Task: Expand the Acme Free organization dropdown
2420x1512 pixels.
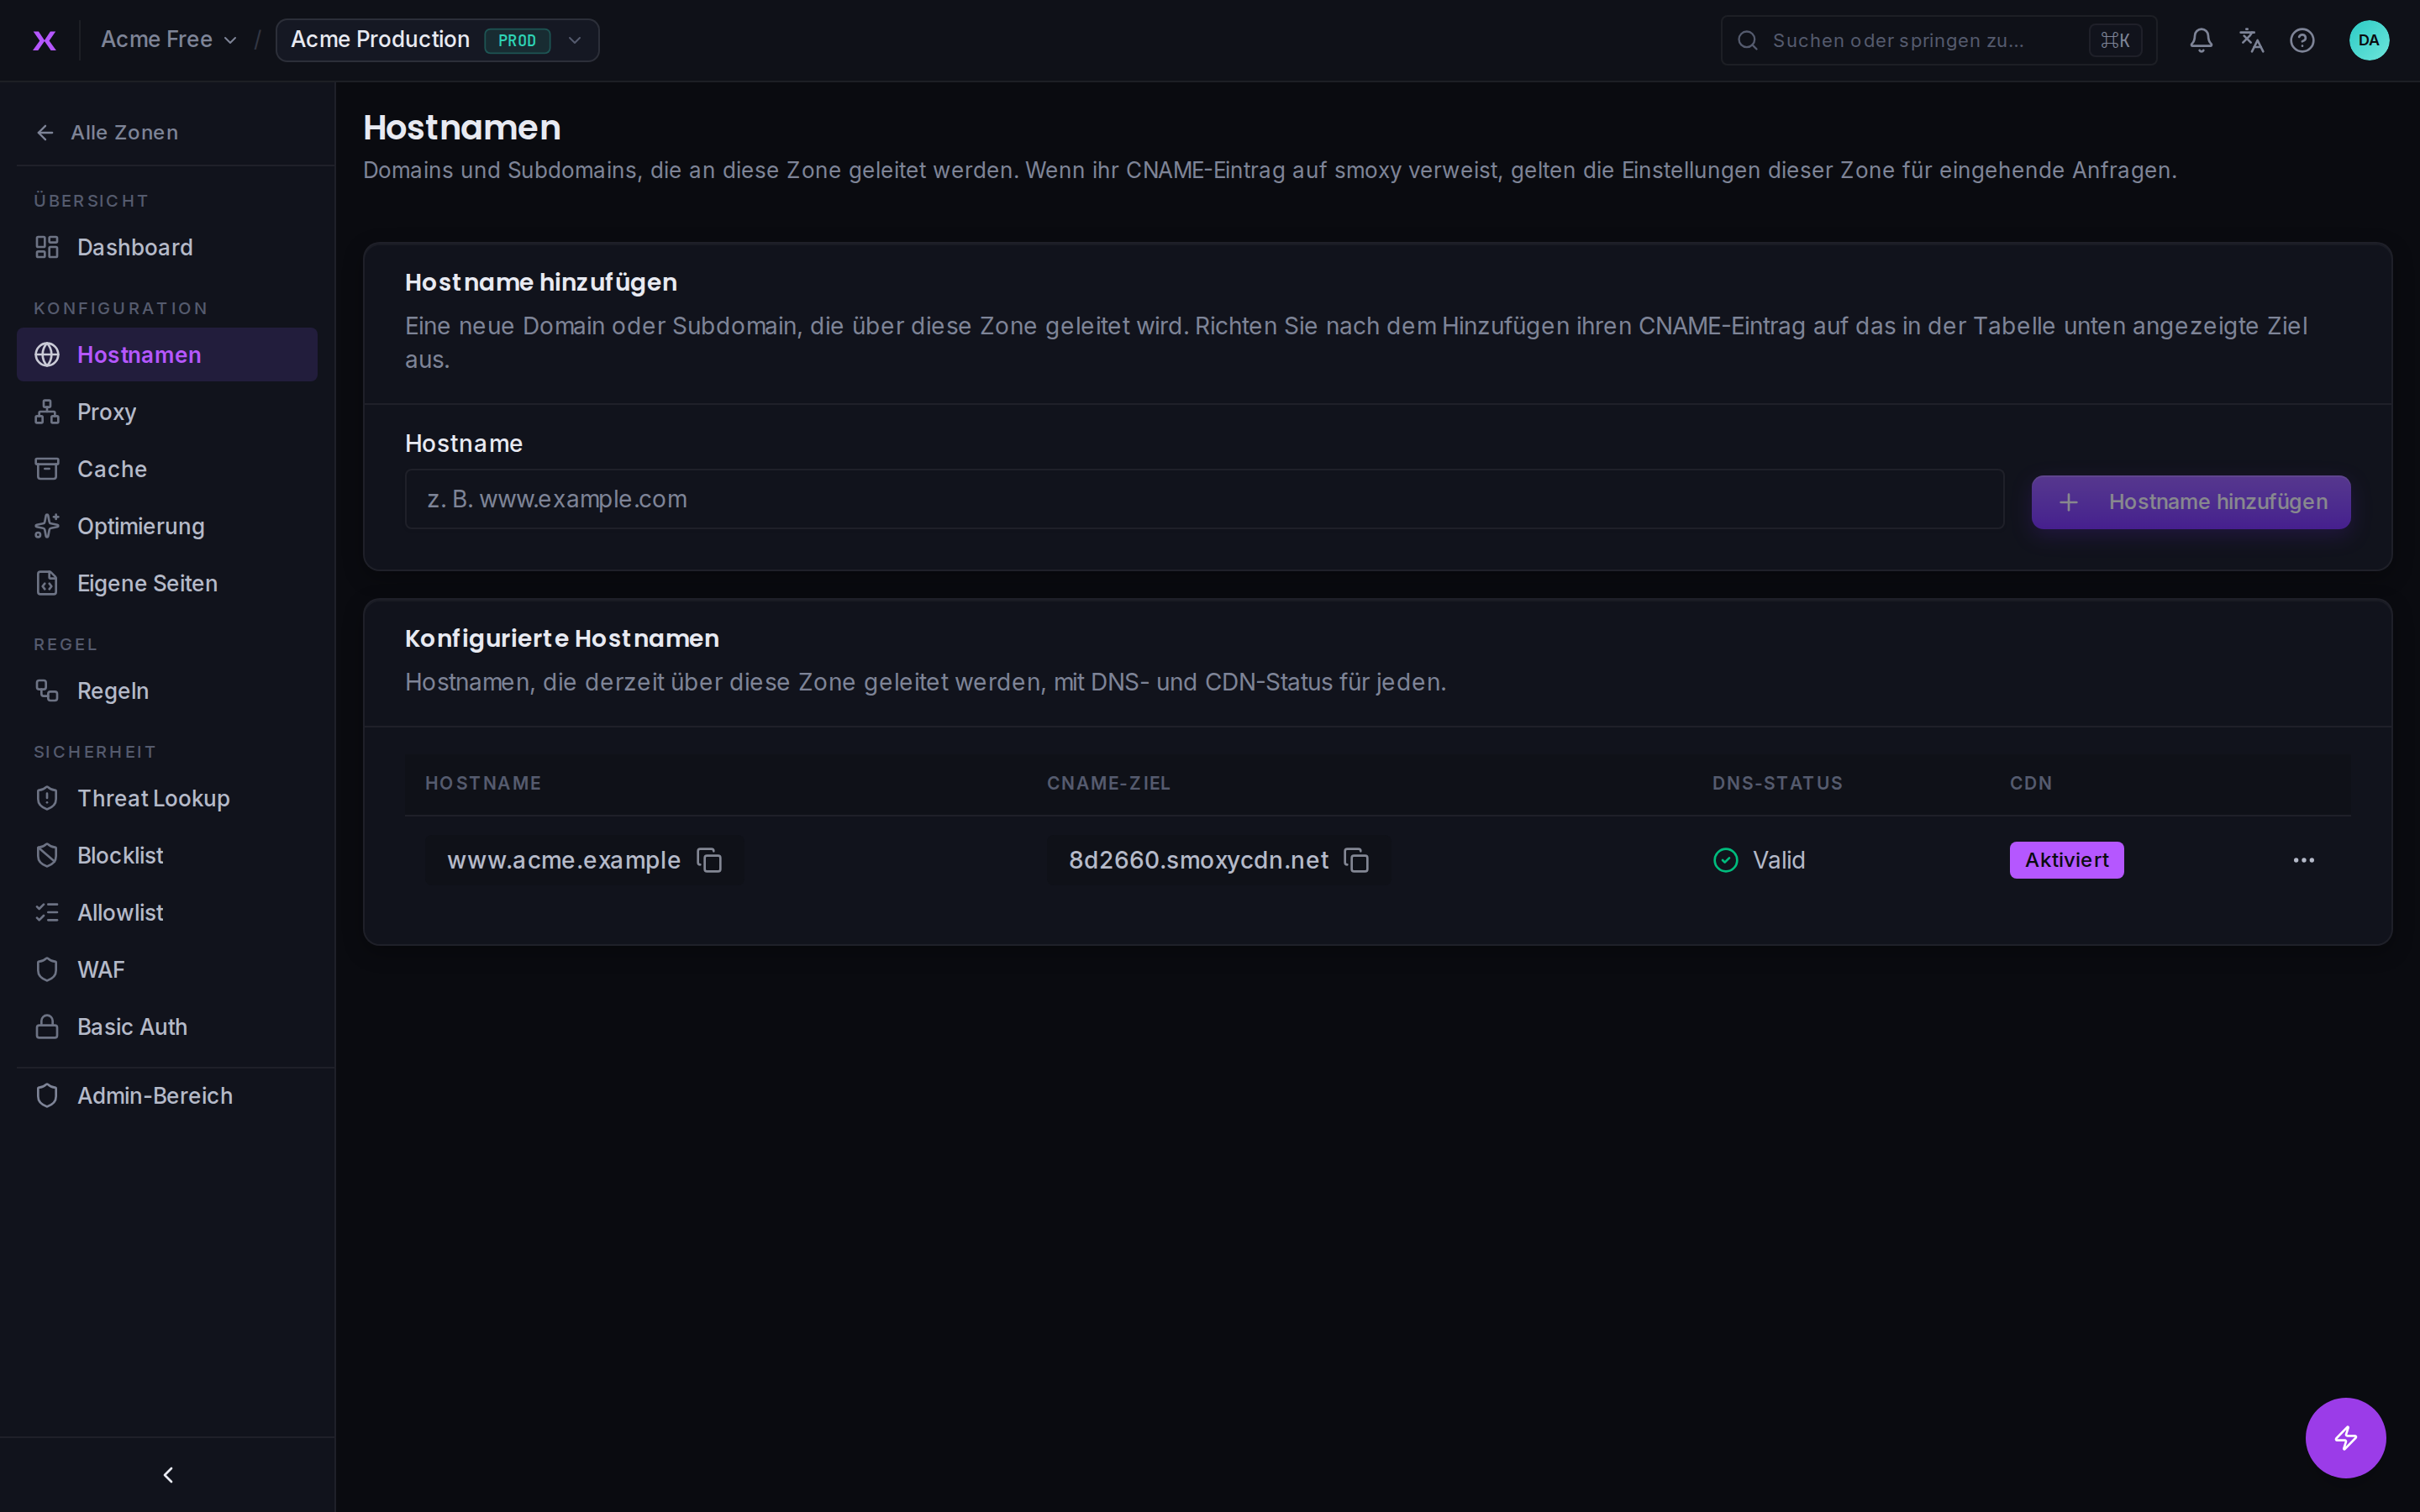Action: click(169, 40)
